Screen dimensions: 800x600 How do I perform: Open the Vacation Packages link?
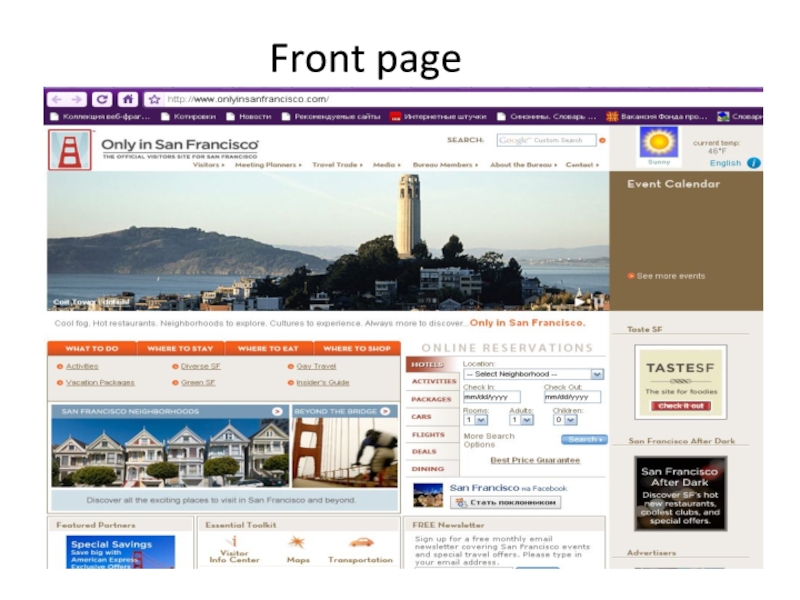coord(100,383)
